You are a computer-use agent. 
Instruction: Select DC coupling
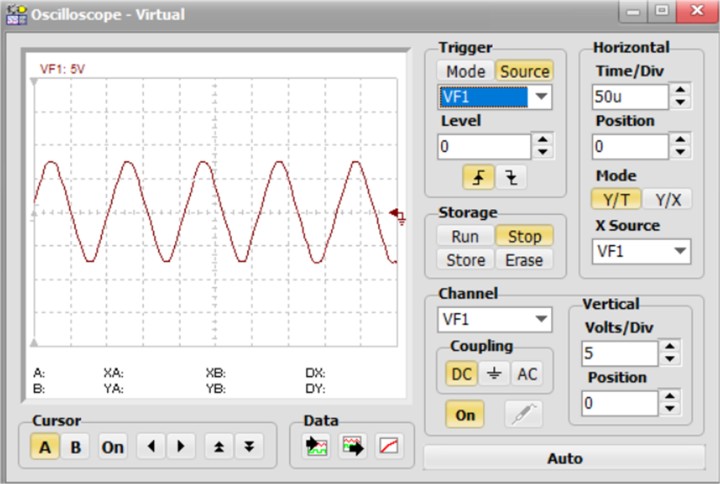click(x=461, y=374)
